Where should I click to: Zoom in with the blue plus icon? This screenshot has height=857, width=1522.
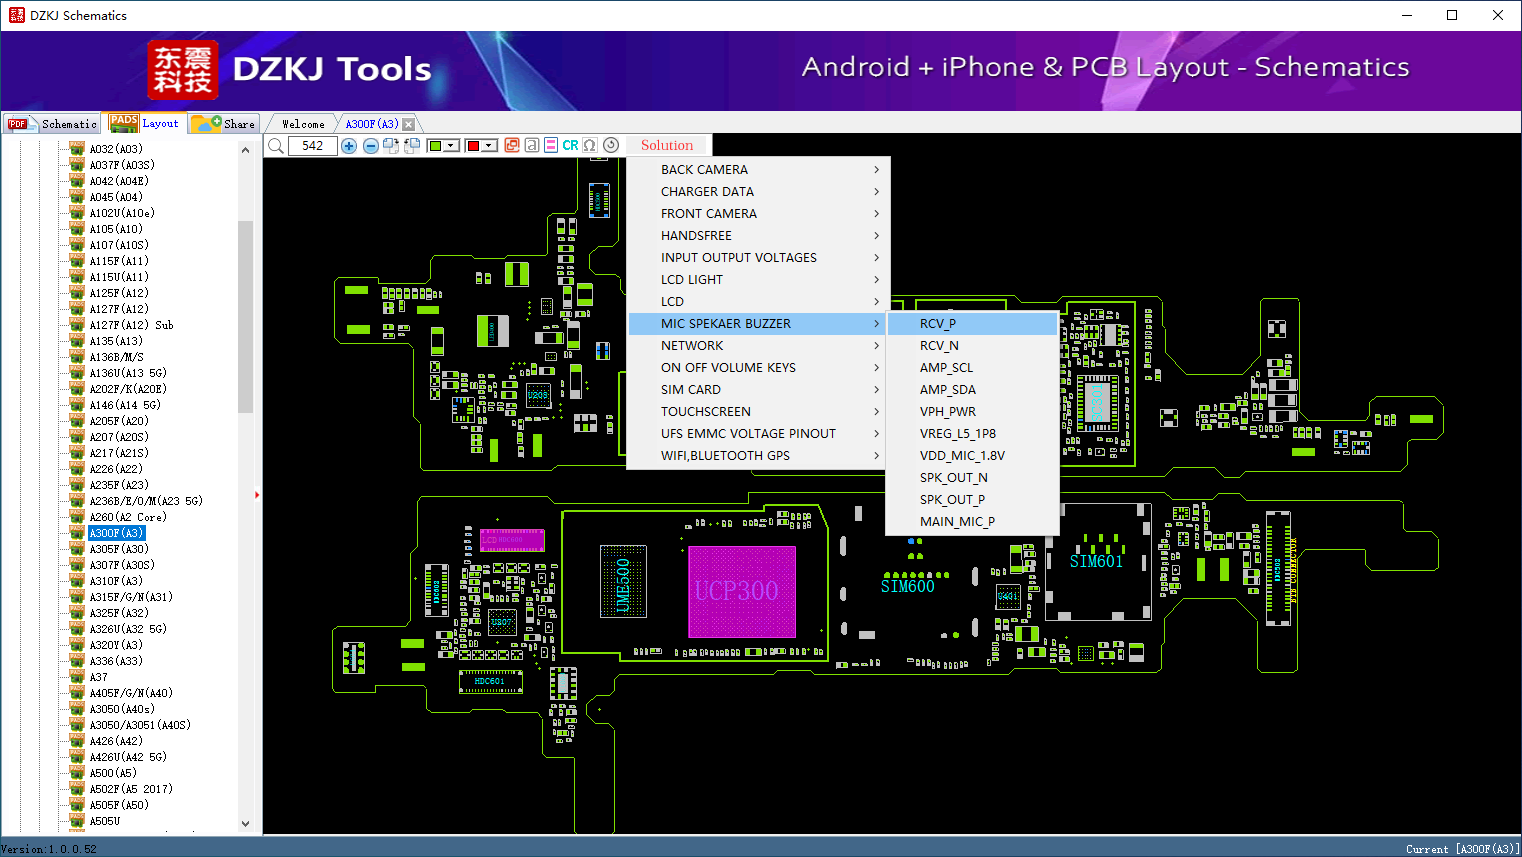click(x=349, y=146)
